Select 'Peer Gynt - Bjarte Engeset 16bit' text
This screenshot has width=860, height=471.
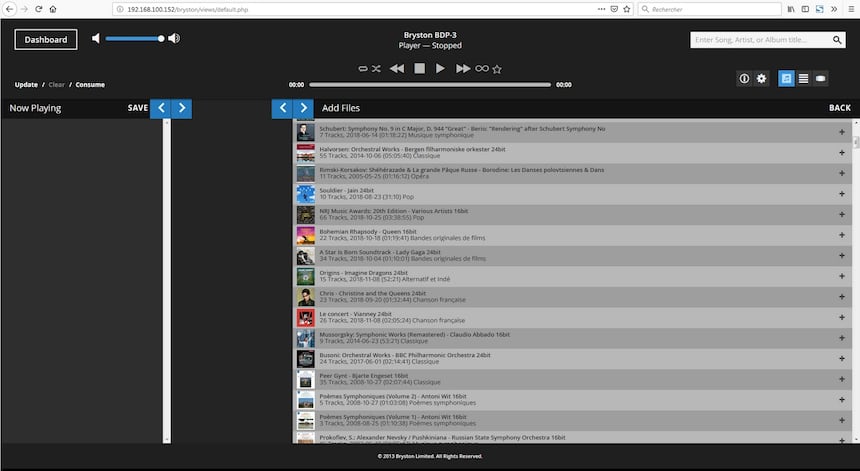(x=364, y=376)
